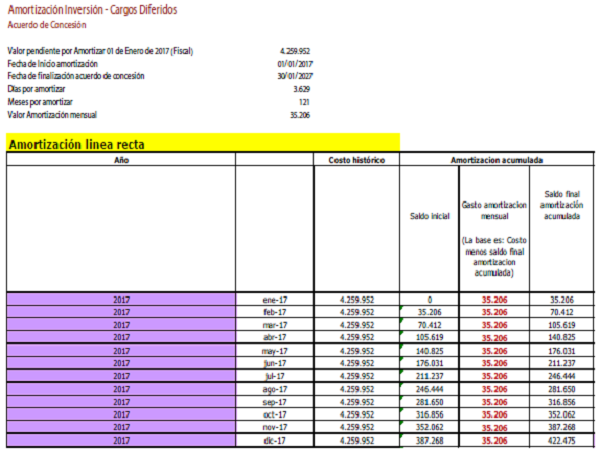Viewport: 600px width, 452px height.
Task: Click the 'Saldo final amortización acumulada' header
Action: 561,205
